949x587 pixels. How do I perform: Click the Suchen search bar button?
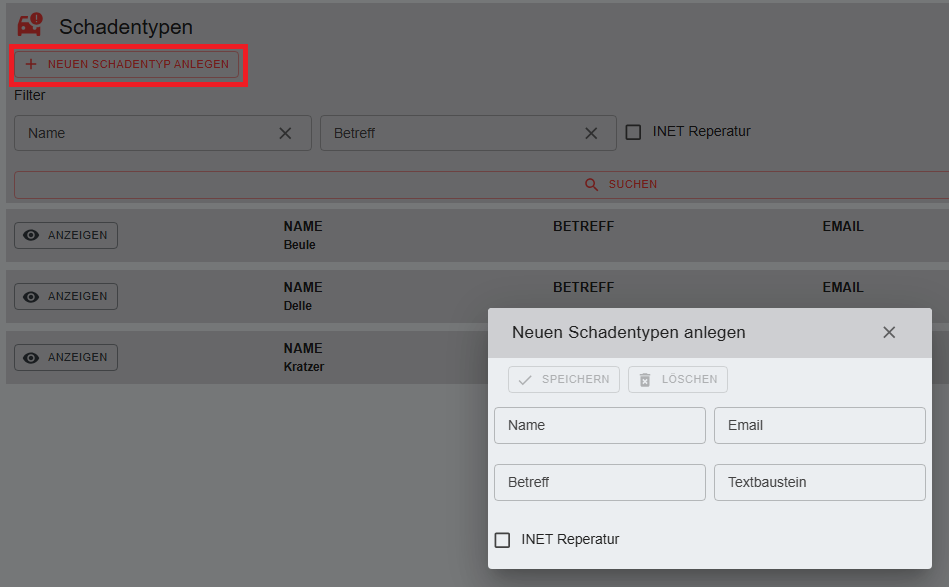(480, 185)
